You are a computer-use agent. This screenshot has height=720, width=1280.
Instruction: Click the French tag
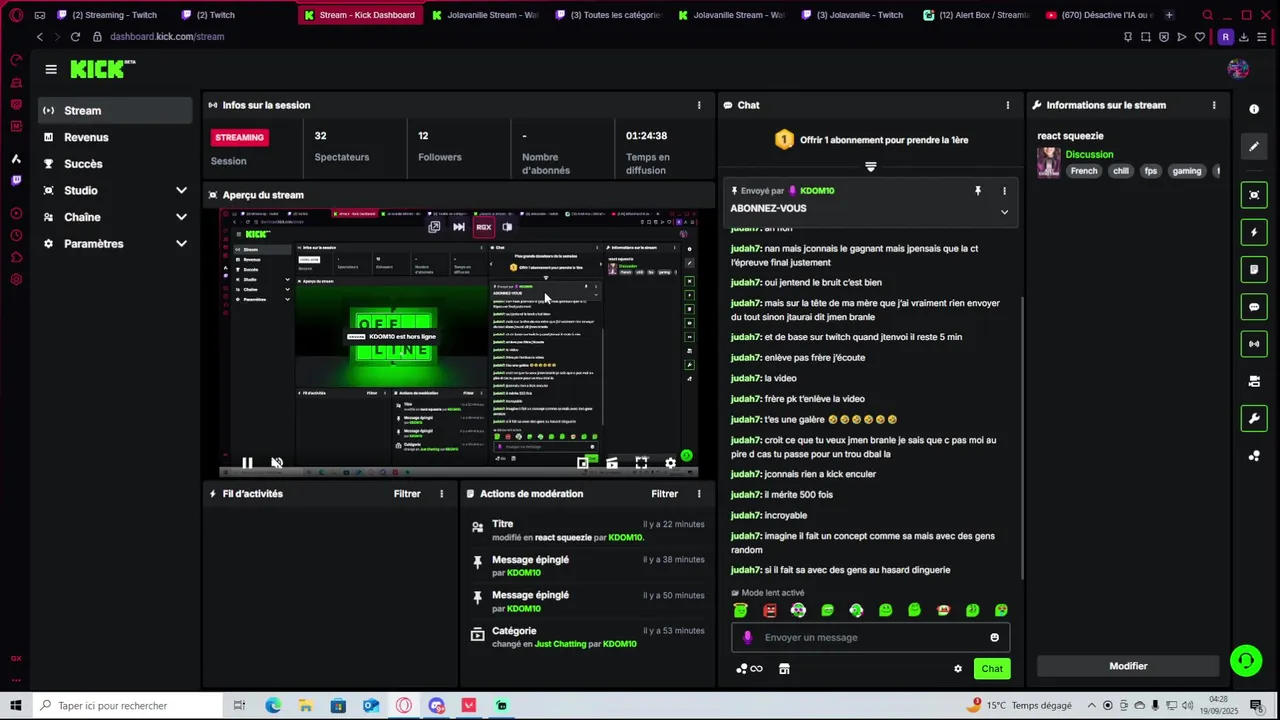pyautogui.click(x=1084, y=171)
